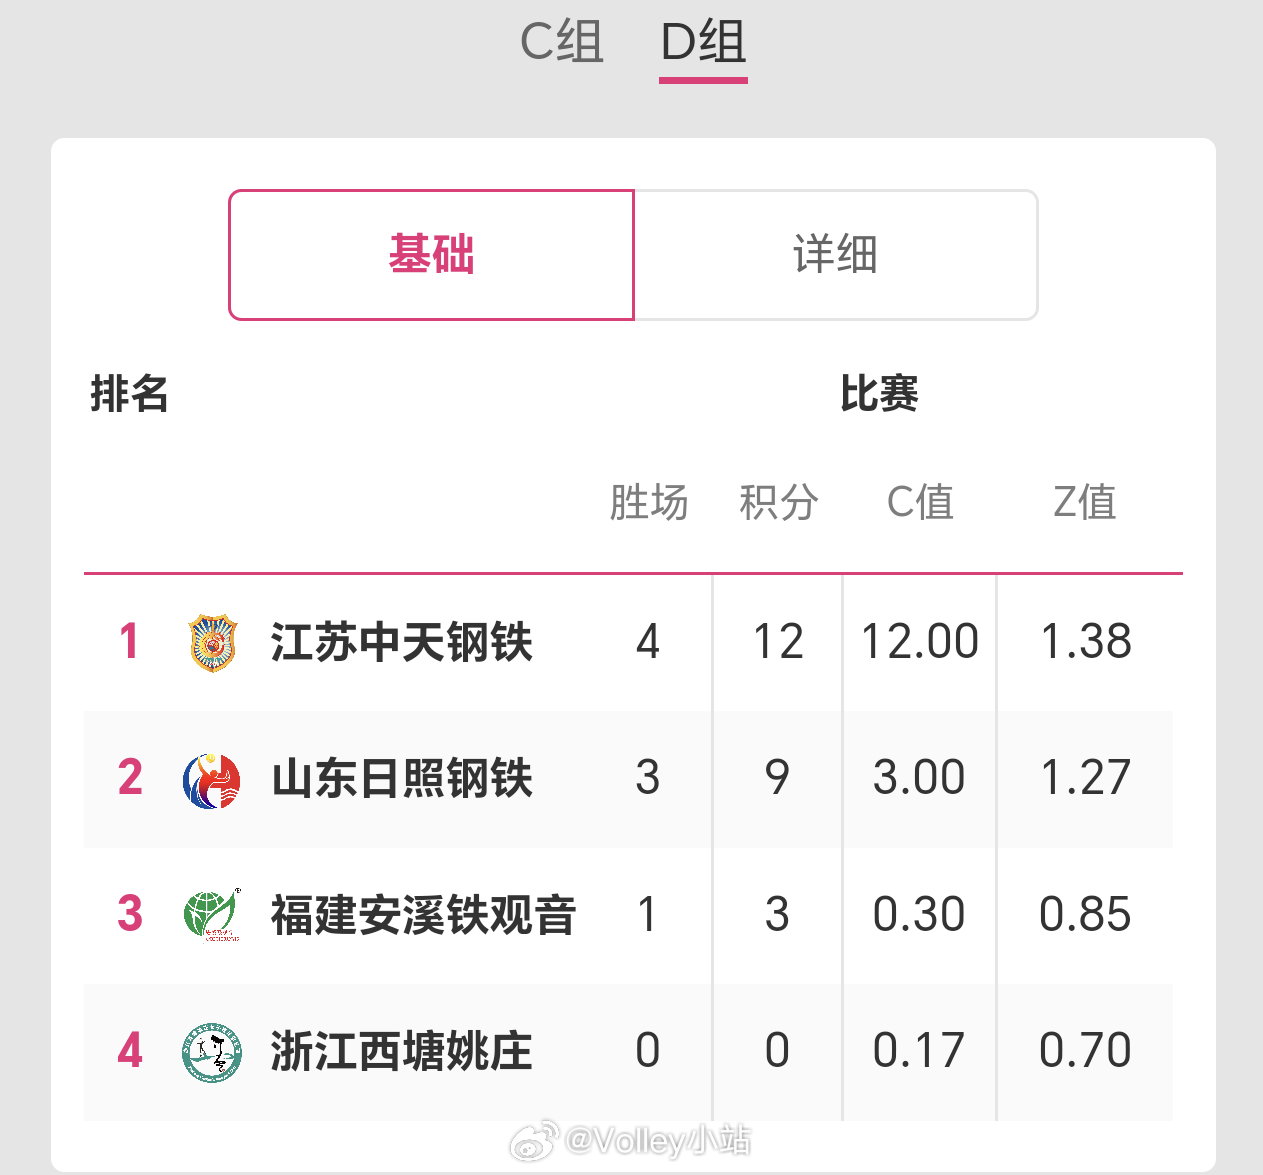1263x1175 pixels.
Task: Select the 山东日照钢铁 team name
Action: click(x=400, y=779)
